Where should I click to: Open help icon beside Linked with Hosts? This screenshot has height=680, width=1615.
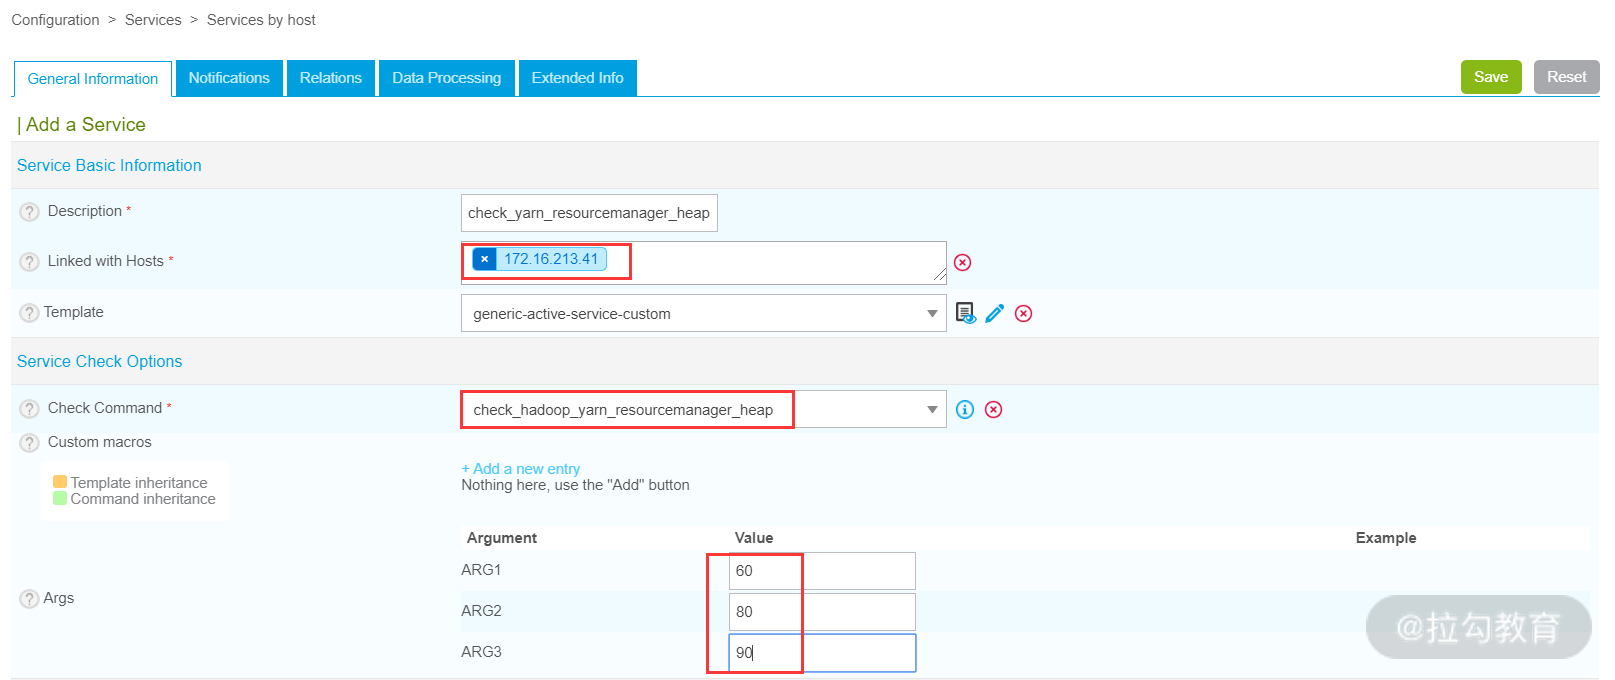point(30,262)
